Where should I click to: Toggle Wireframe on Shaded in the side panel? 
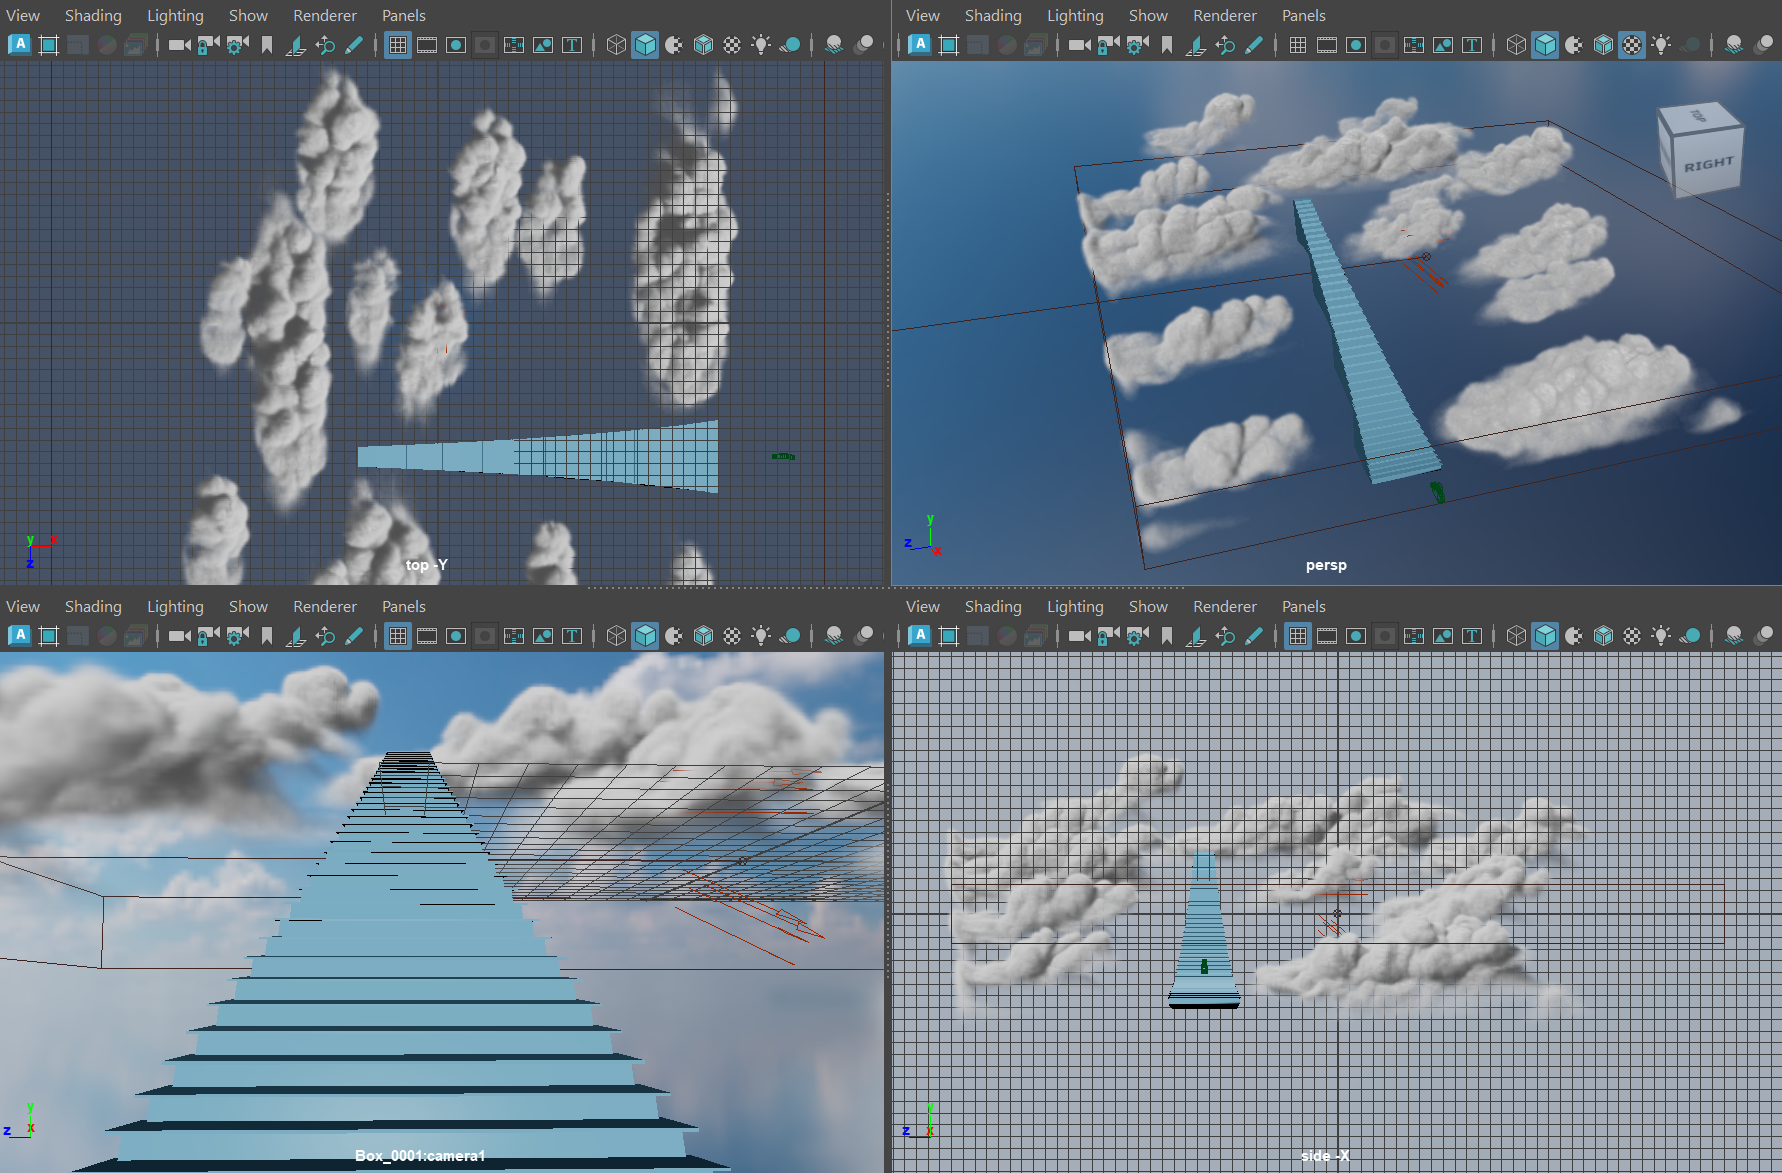(1603, 636)
